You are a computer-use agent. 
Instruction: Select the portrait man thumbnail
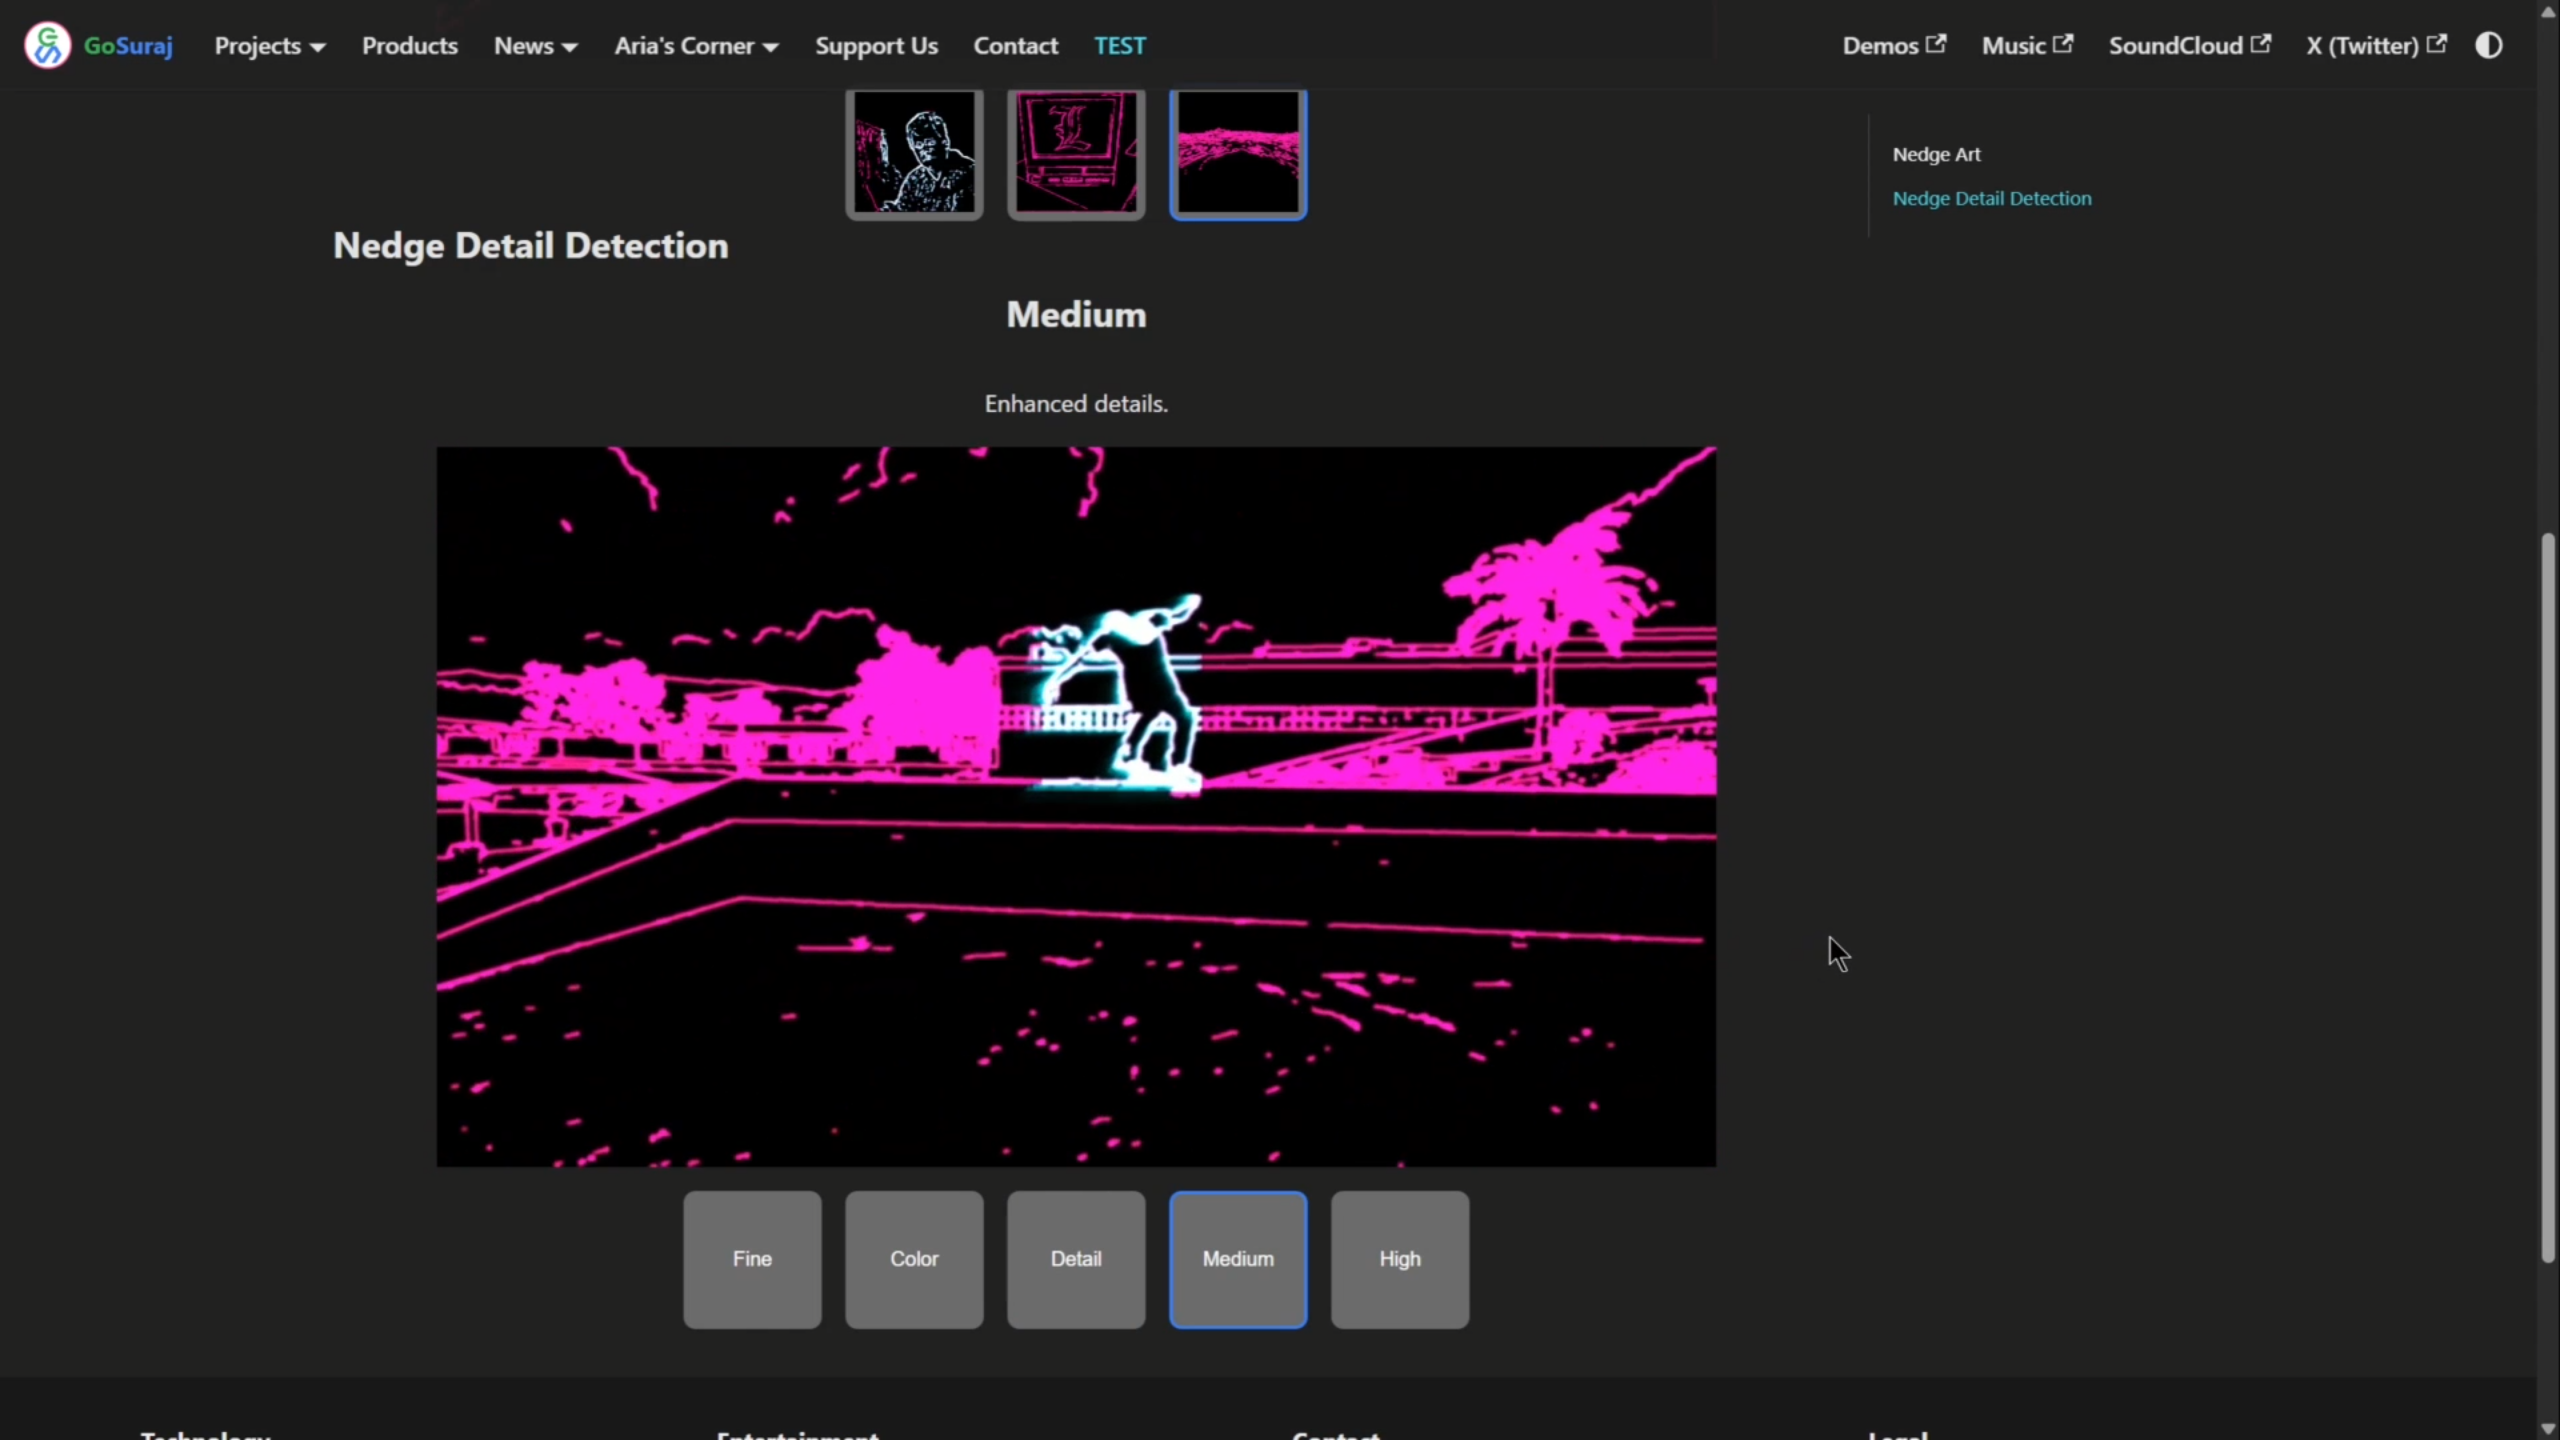914,152
